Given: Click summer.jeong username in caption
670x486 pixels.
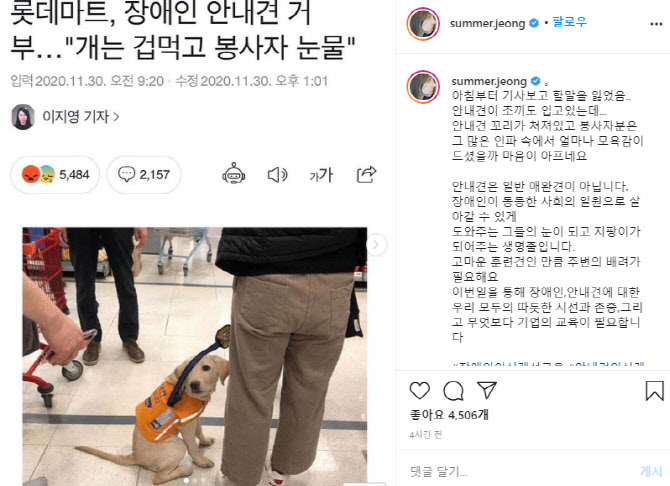Looking at the screenshot, I should [x=489, y=81].
